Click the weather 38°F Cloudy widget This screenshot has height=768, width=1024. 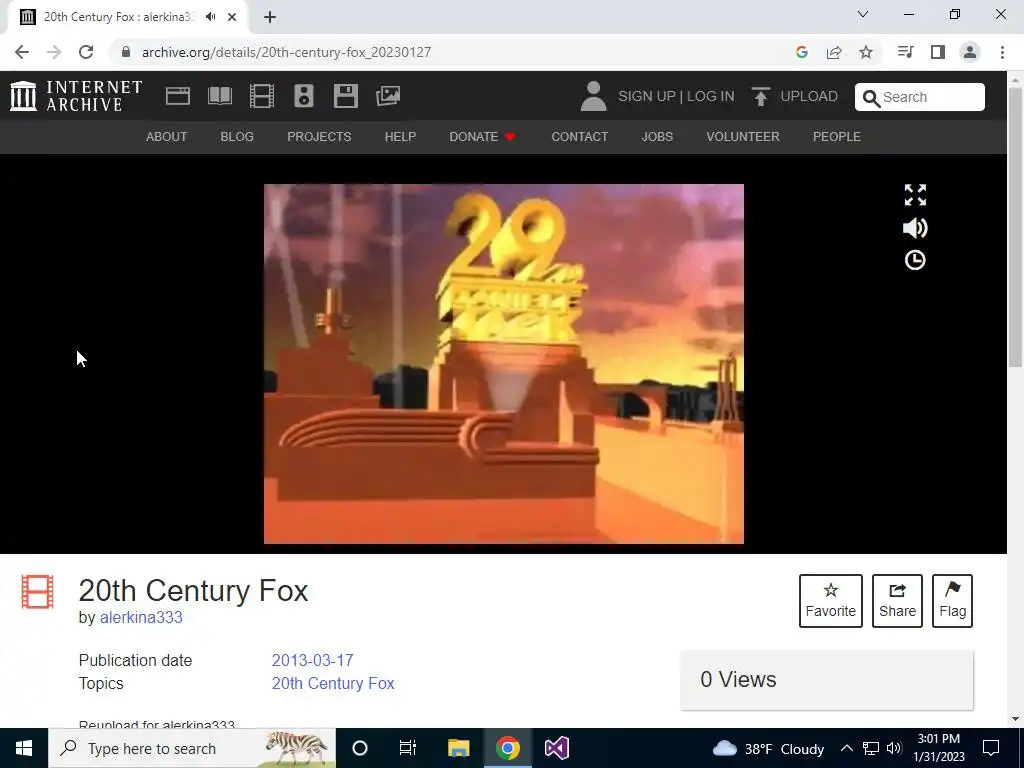pyautogui.click(x=769, y=748)
